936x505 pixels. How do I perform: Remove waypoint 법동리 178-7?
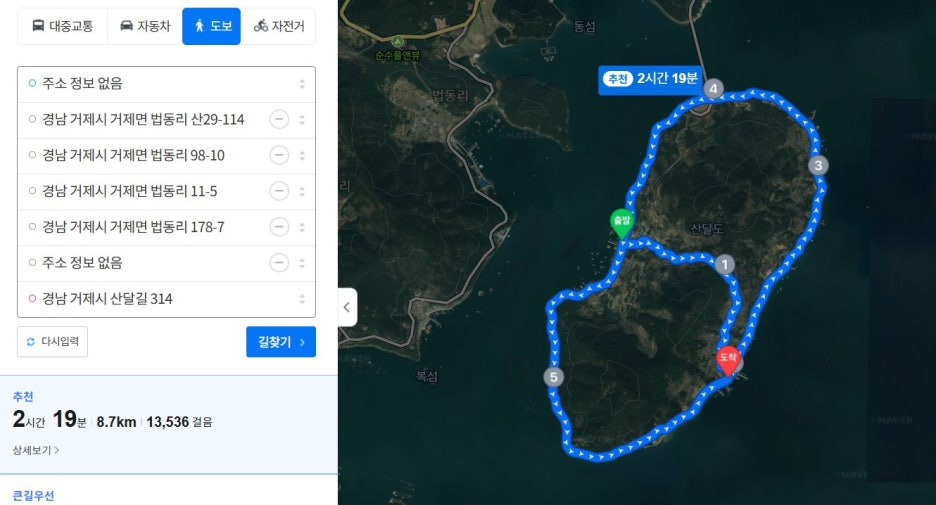[279, 227]
